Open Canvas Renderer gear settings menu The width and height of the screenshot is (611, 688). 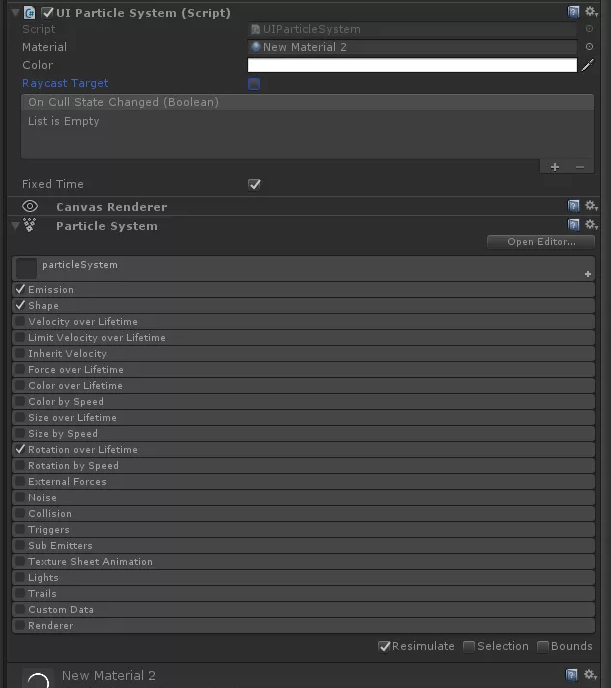click(x=591, y=206)
